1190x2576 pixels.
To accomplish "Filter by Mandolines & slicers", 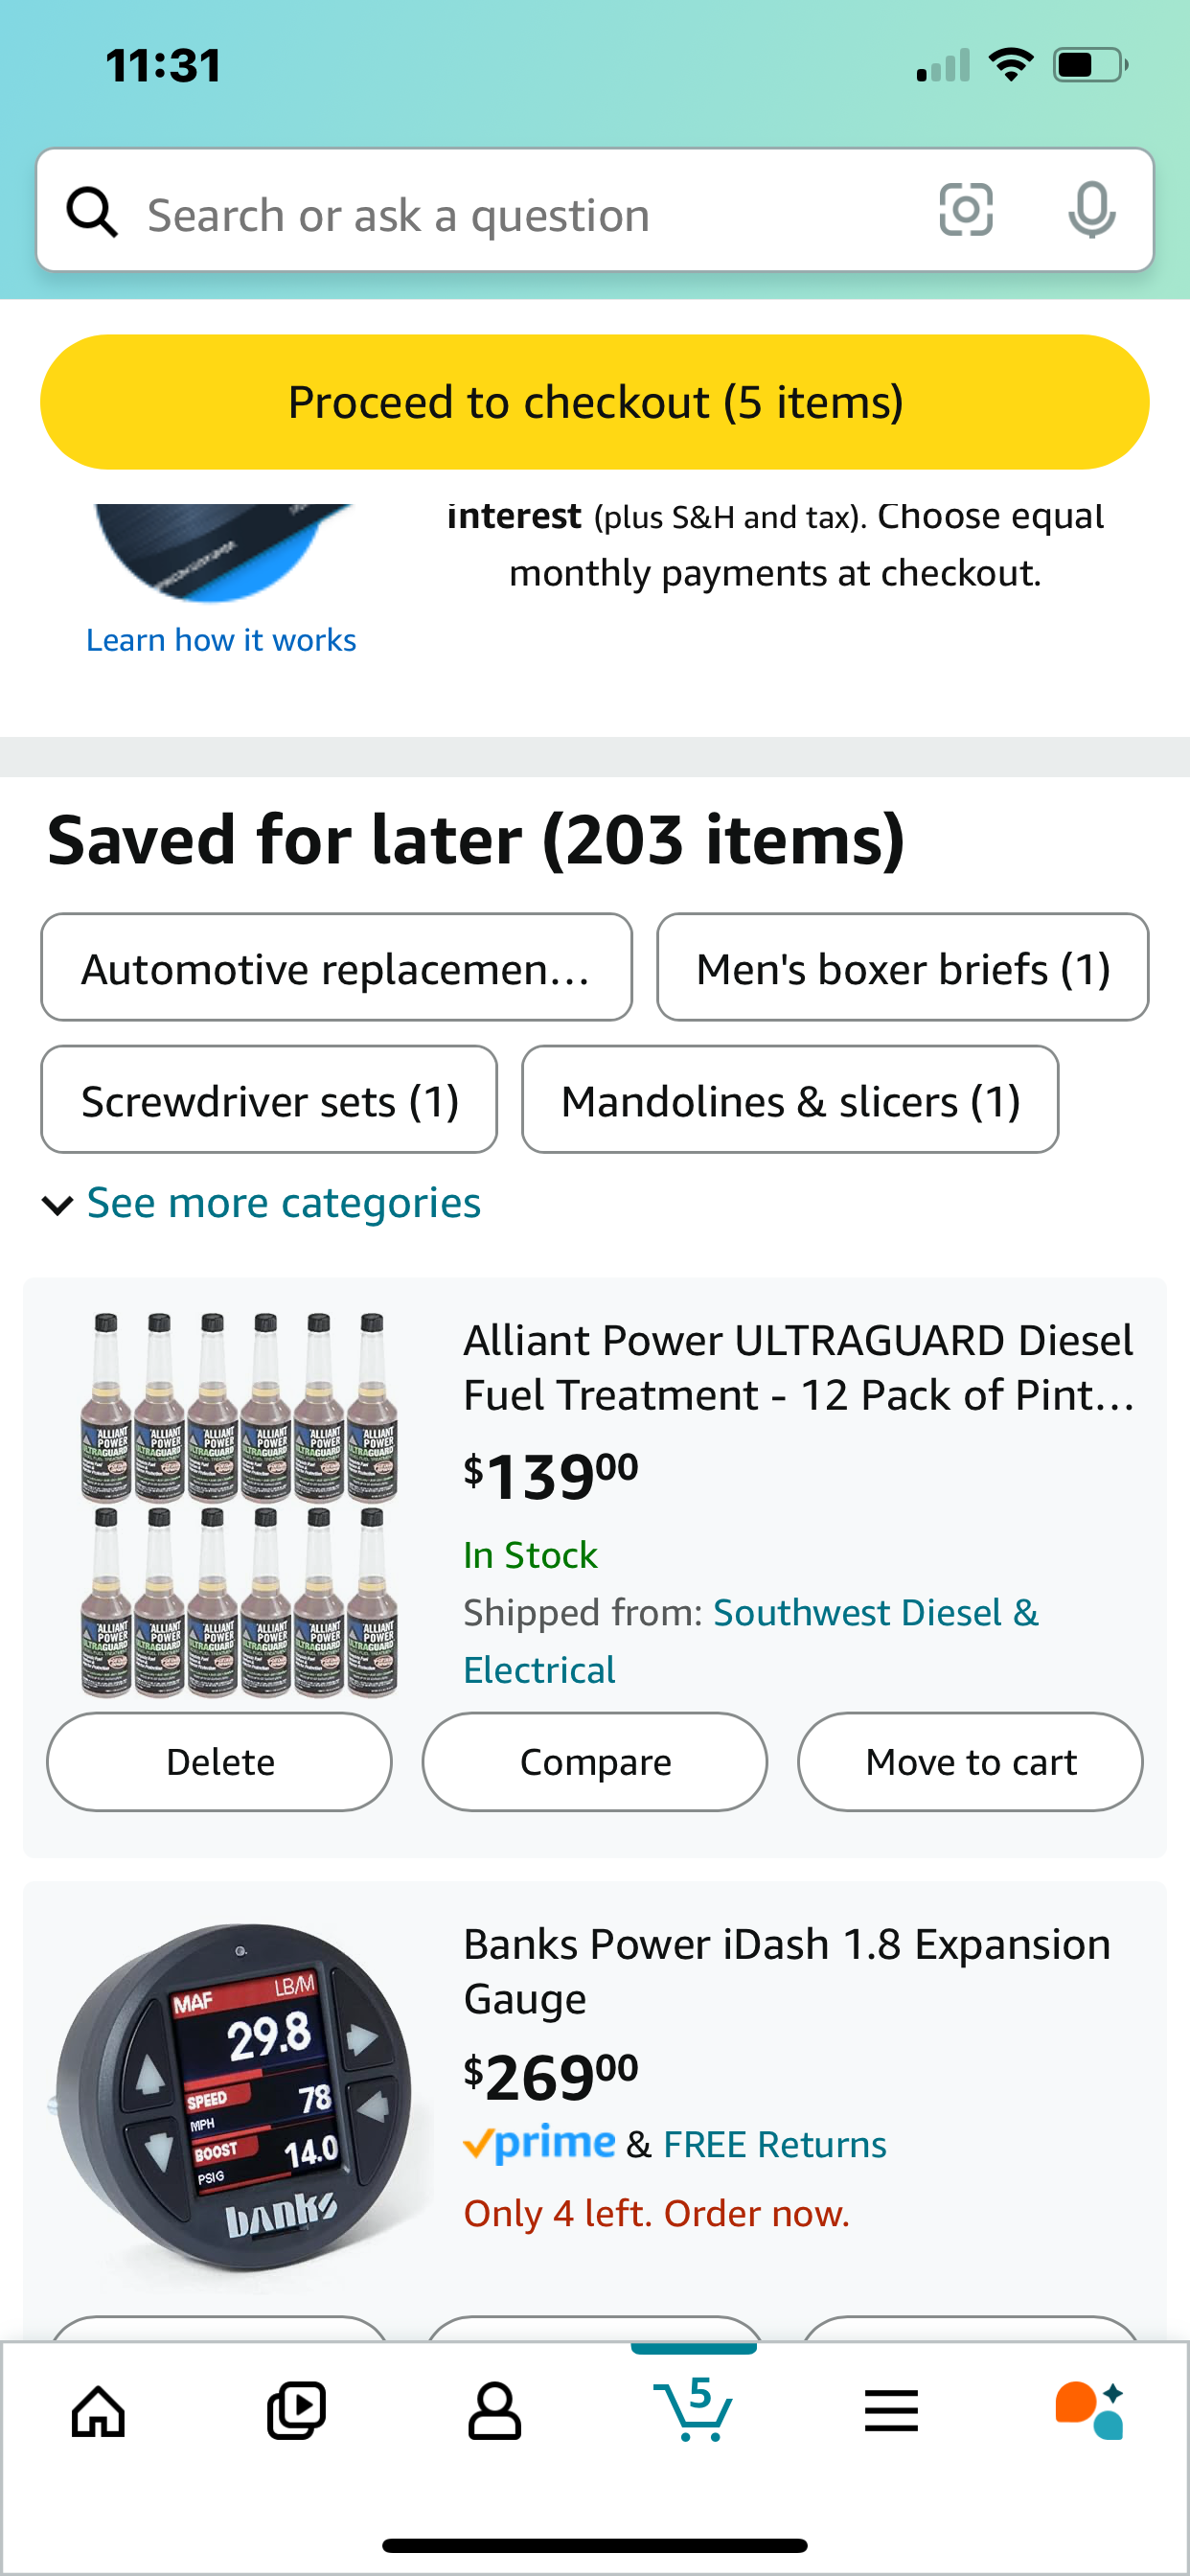I will click(x=789, y=1100).
